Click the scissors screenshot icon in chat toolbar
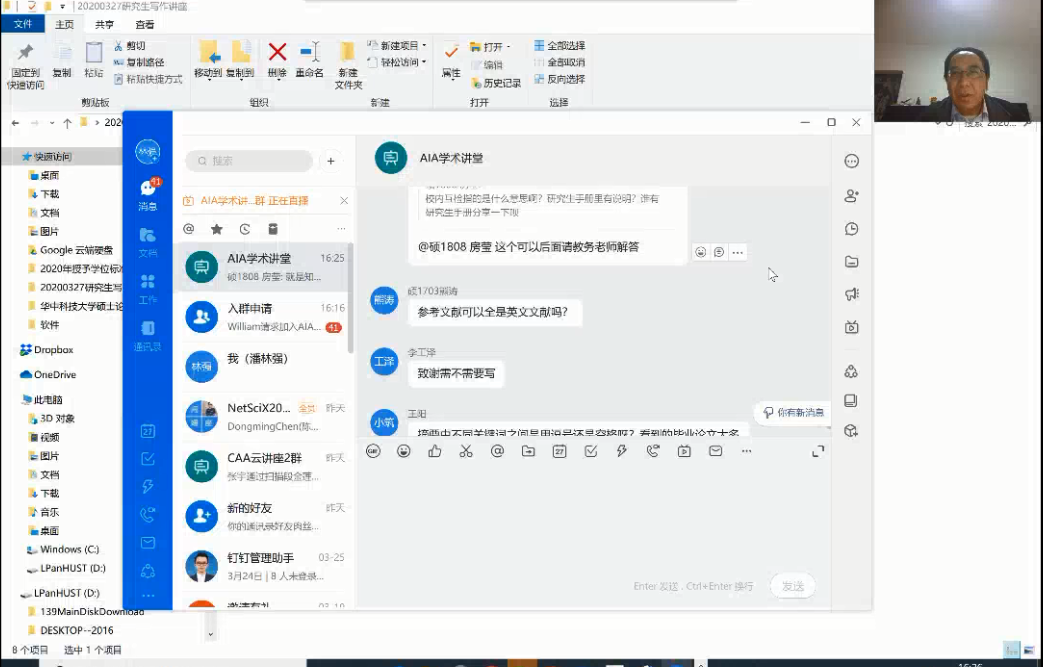The width and height of the screenshot is (1043, 667). click(x=466, y=451)
